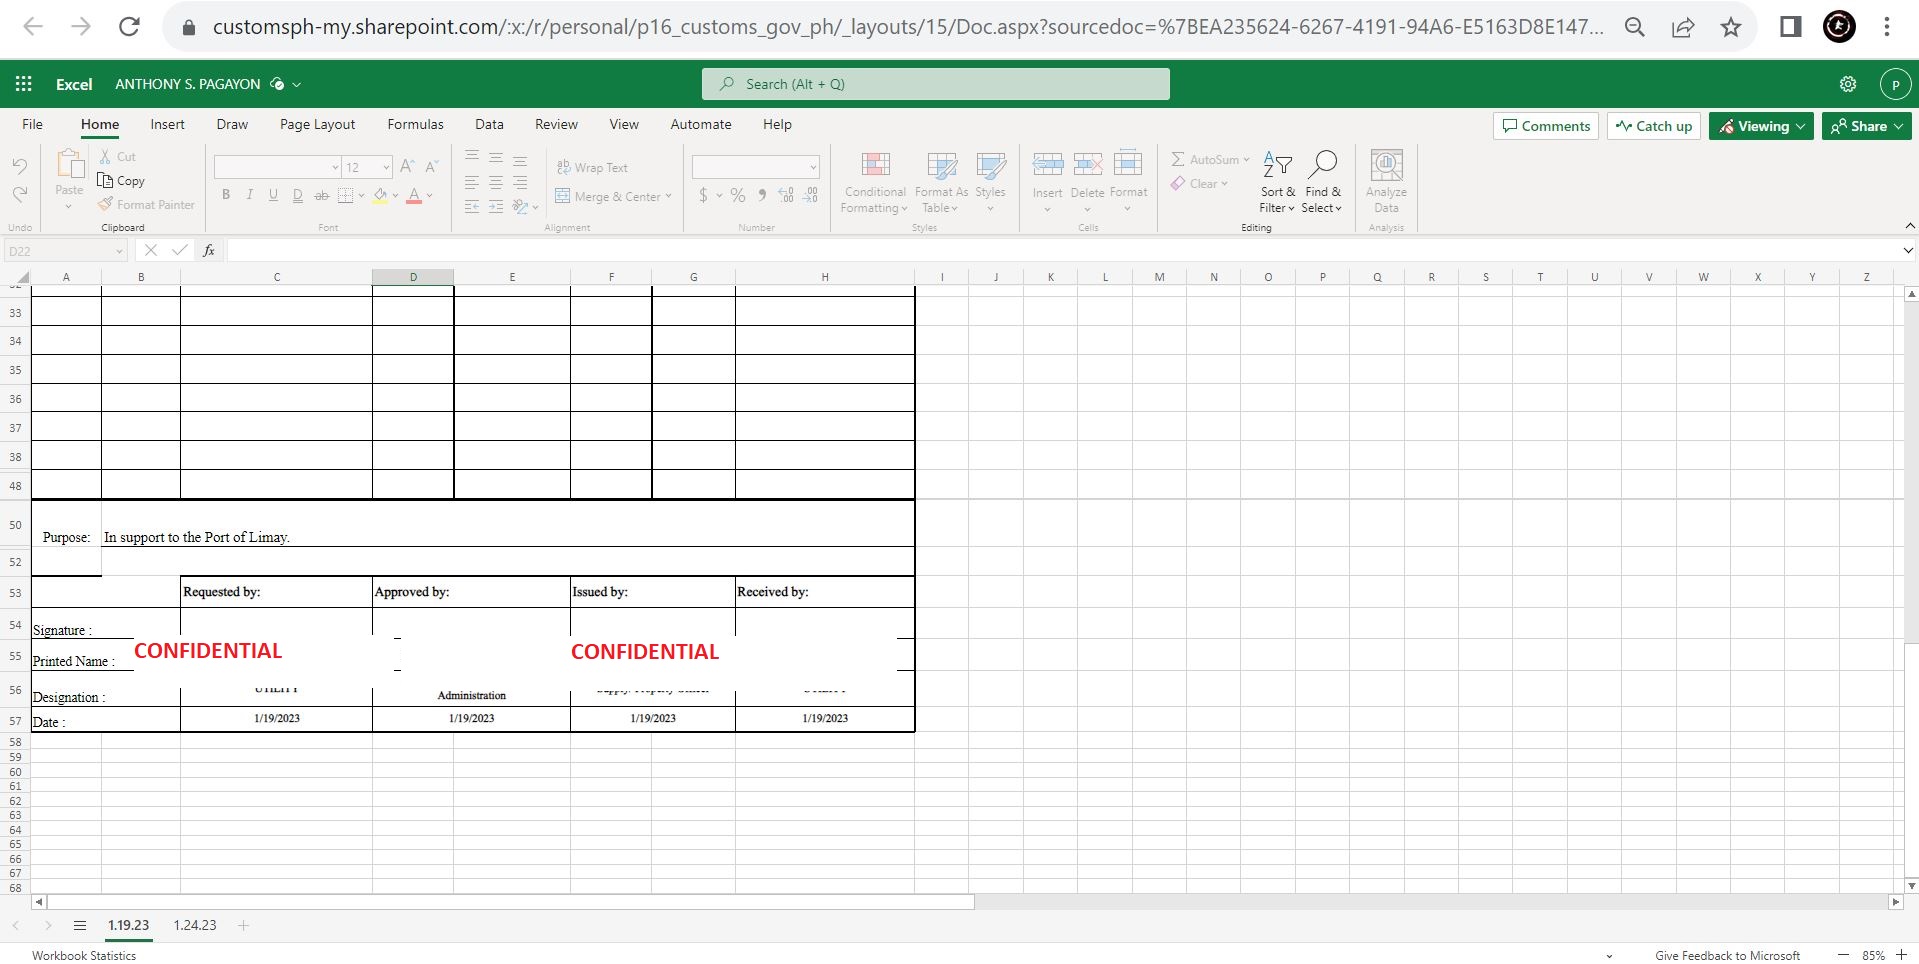Select the 'Approved by:' cell
Screen dimensions: 1919x964
471,592
